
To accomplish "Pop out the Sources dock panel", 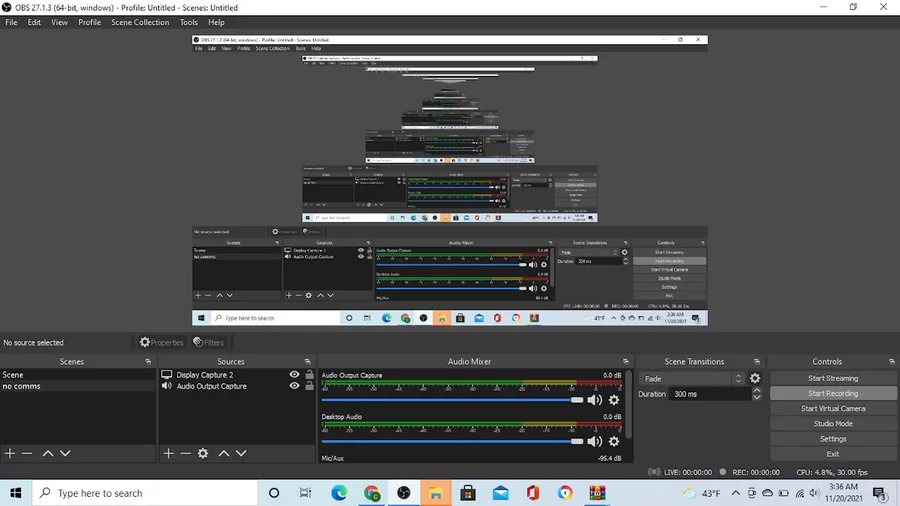I will tap(308, 361).
